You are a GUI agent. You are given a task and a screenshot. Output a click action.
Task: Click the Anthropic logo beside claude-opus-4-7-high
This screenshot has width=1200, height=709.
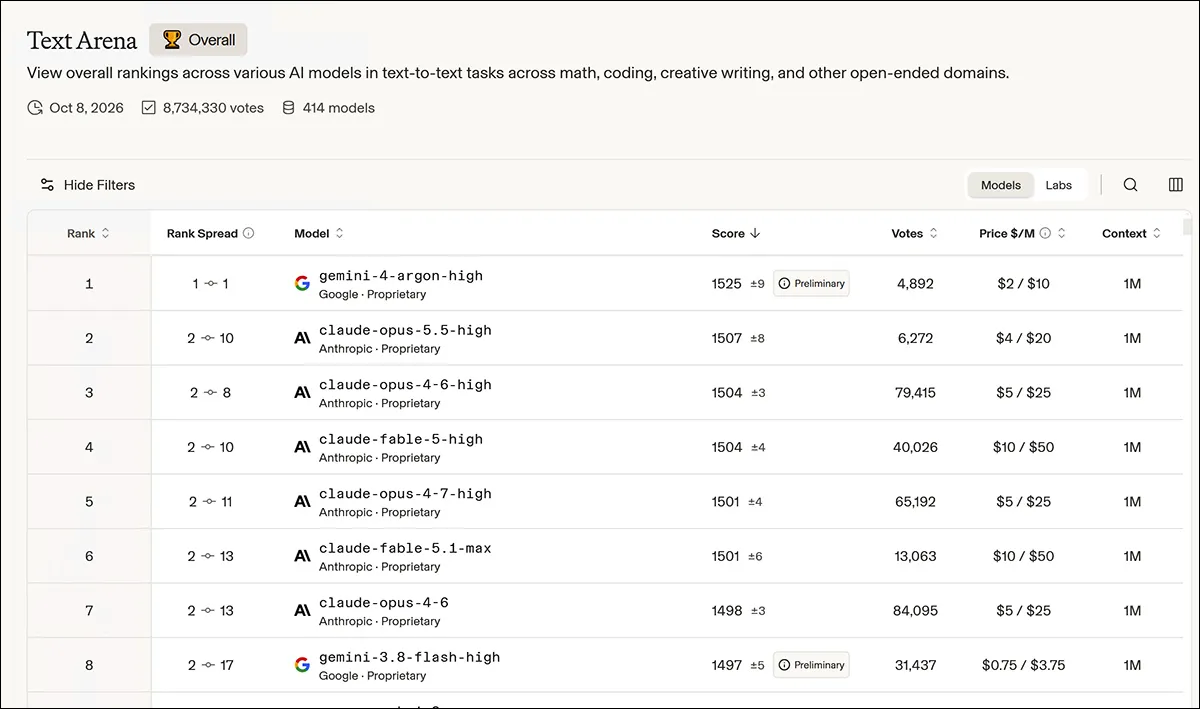coord(302,501)
